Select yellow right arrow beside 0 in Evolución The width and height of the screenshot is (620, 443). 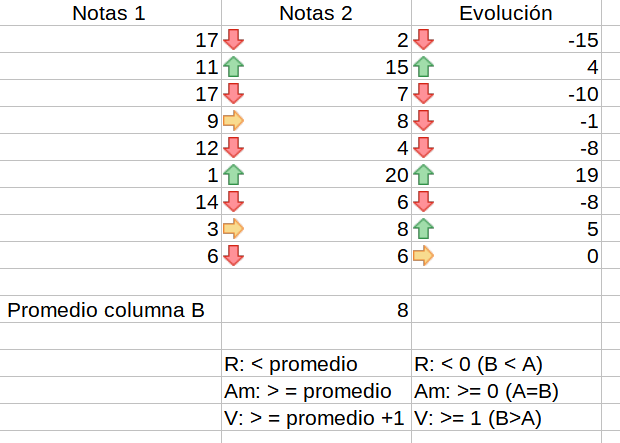coord(423,256)
